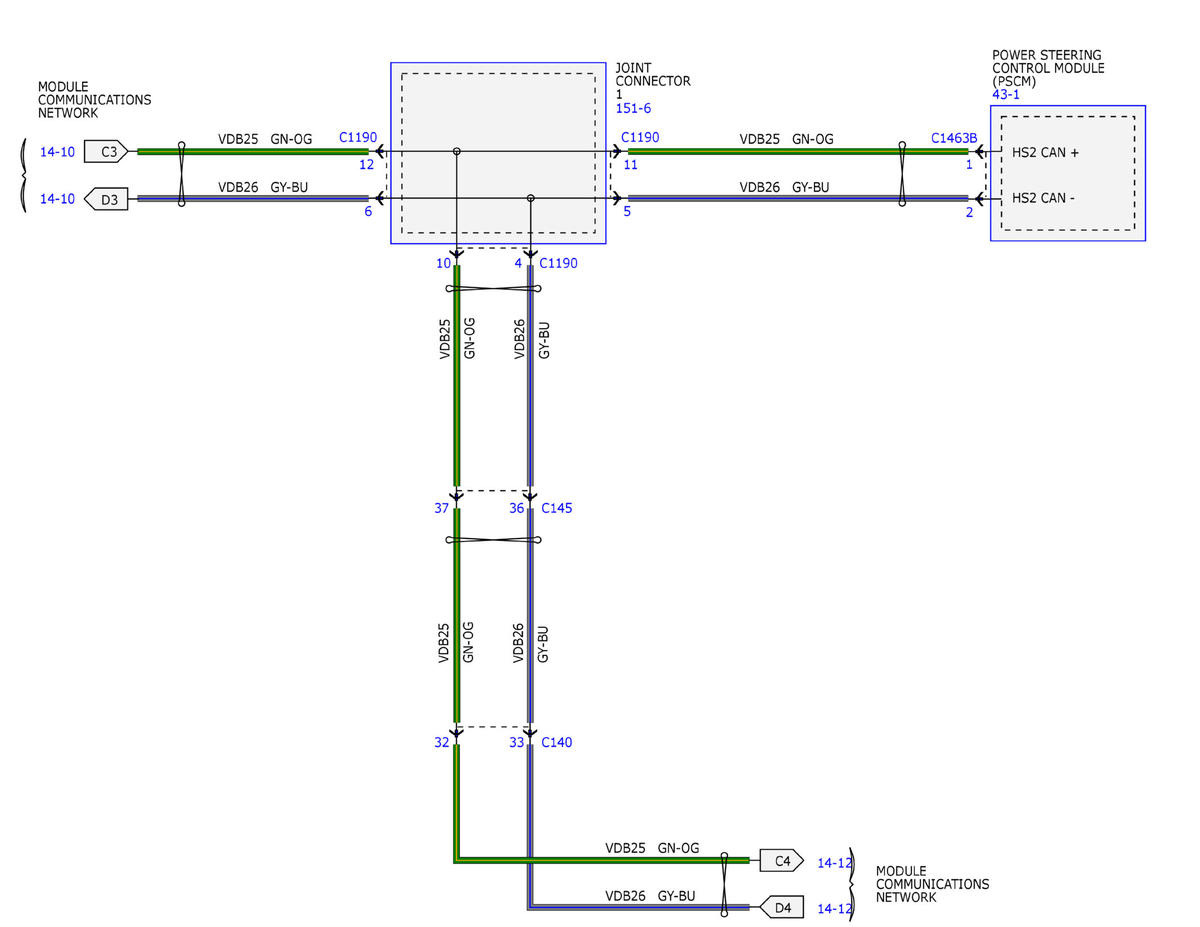Click the D3 off-page connector symbol
Viewport: 1200px width, 927px height.
point(106,199)
